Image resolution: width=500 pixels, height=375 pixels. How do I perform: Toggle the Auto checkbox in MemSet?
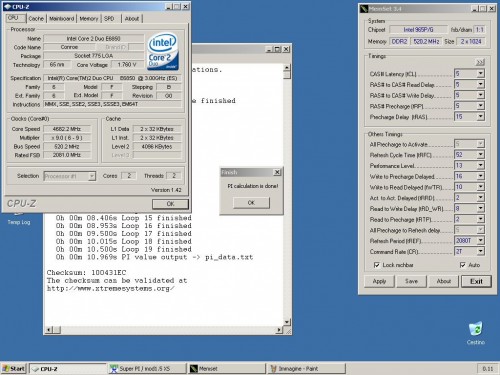click(463, 265)
